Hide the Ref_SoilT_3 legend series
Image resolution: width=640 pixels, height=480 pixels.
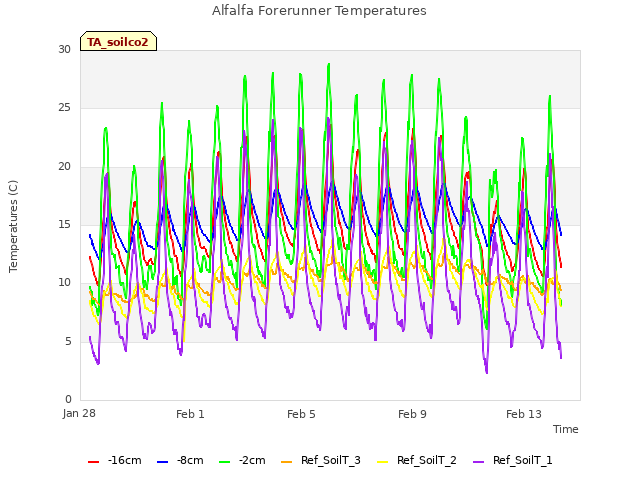click(x=321, y=460)
